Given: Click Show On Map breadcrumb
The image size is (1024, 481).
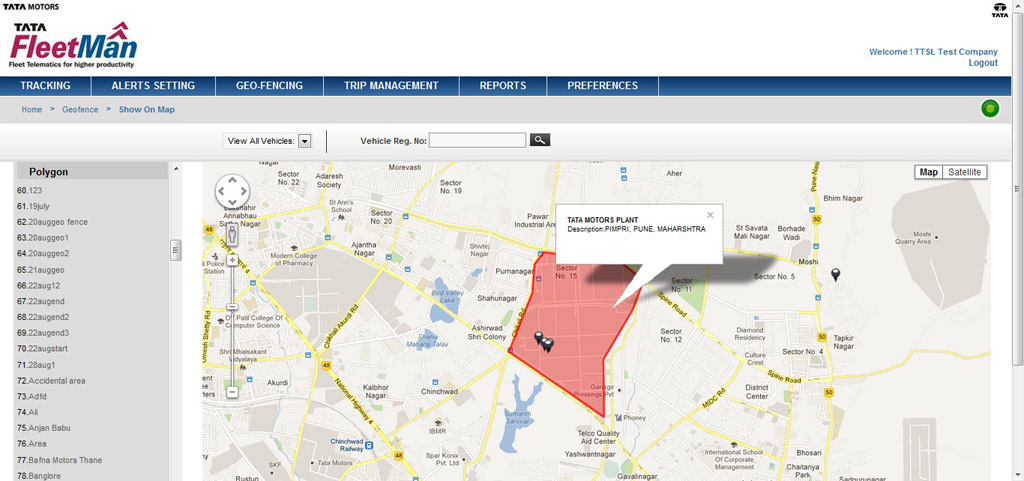Looking at the screenshot, I should [146, 110].
